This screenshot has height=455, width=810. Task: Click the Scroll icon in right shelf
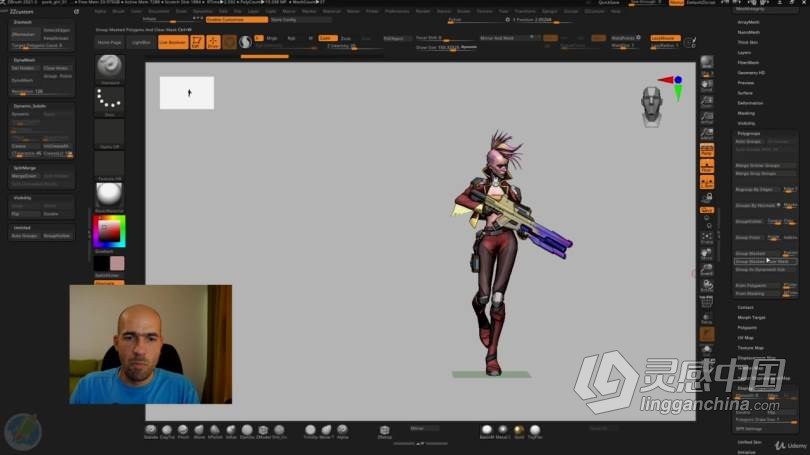[707, 85]
